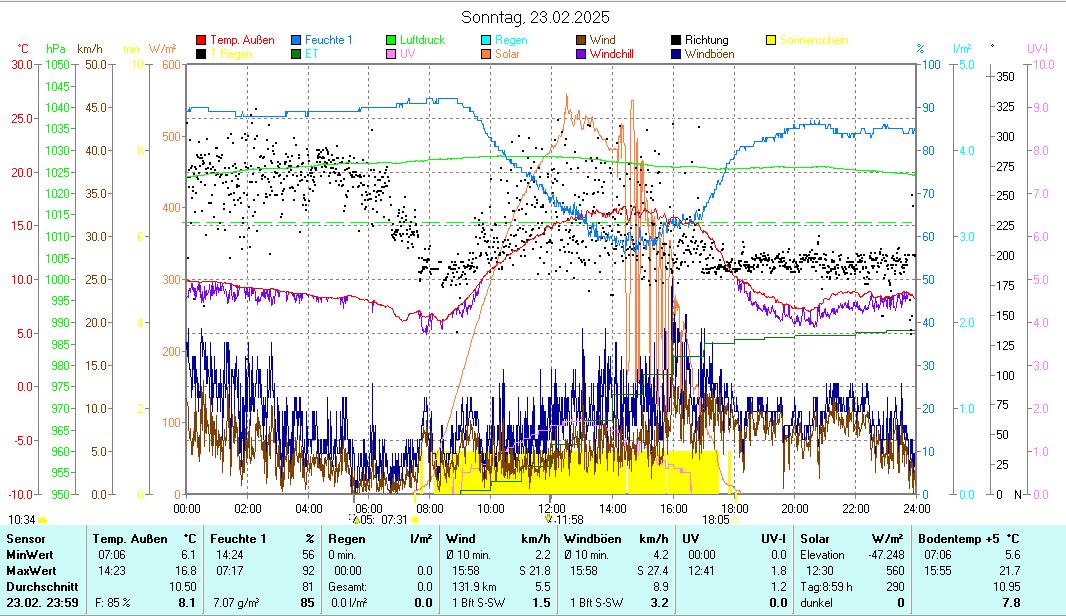The image size is (1066, 616).
Task: Click the date title Sonntag, 23.02.2025
Action: click(x=535, y=17)
